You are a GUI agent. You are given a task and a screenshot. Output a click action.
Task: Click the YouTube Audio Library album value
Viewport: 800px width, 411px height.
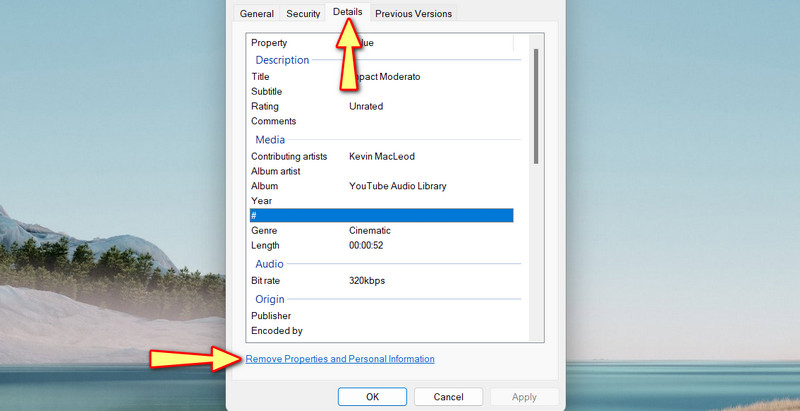(x=397, y=186)
